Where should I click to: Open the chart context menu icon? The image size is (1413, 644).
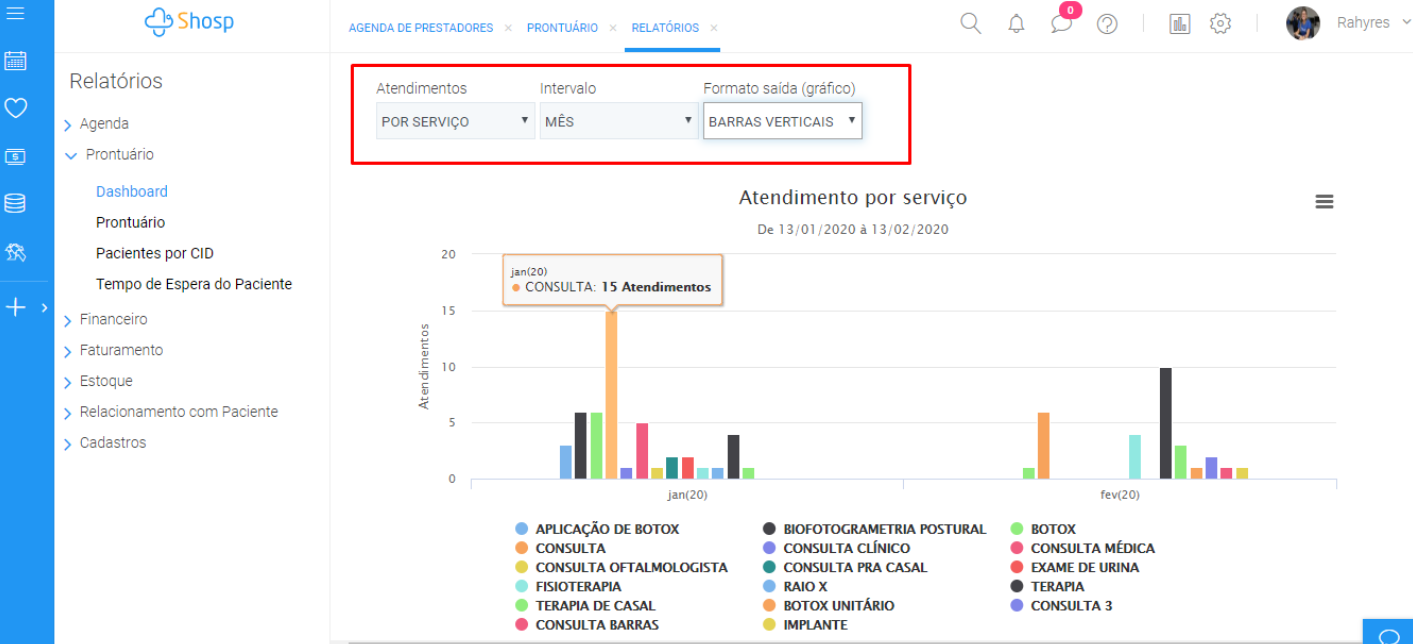point(1324,202)
